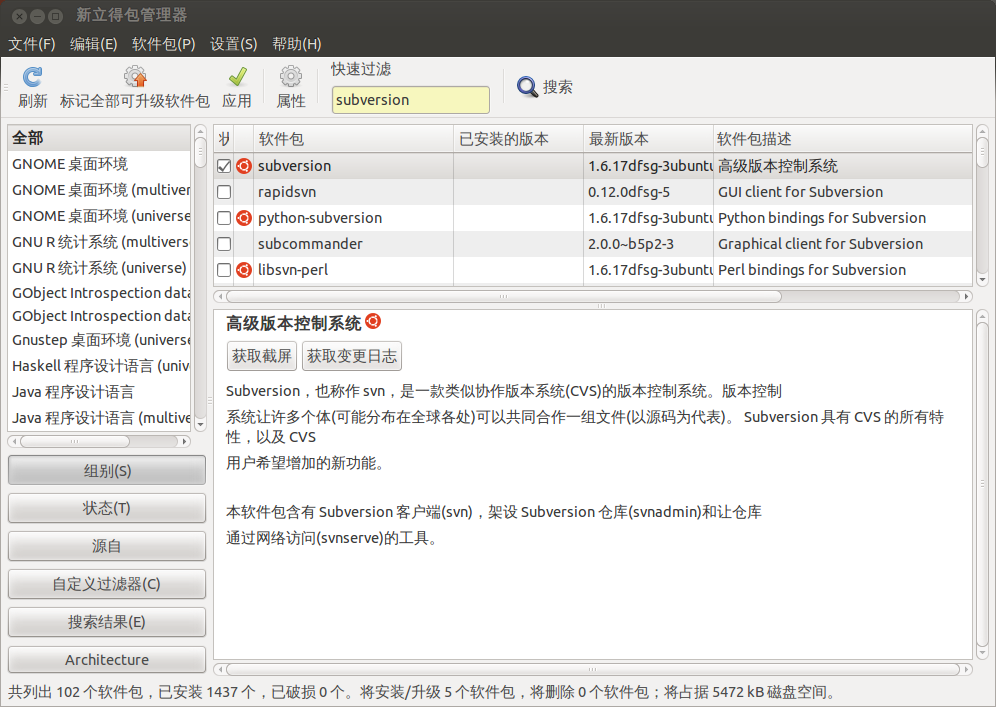Viewport: 996px width, 707px height.
Task: Toggle the subcommander package checkbox
Action: pyautogui.click(x=224, y=244)
